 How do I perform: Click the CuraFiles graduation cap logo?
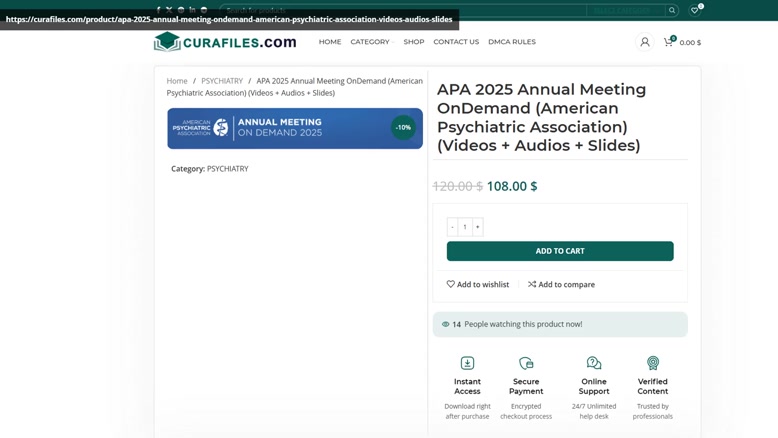pos(167,42)
